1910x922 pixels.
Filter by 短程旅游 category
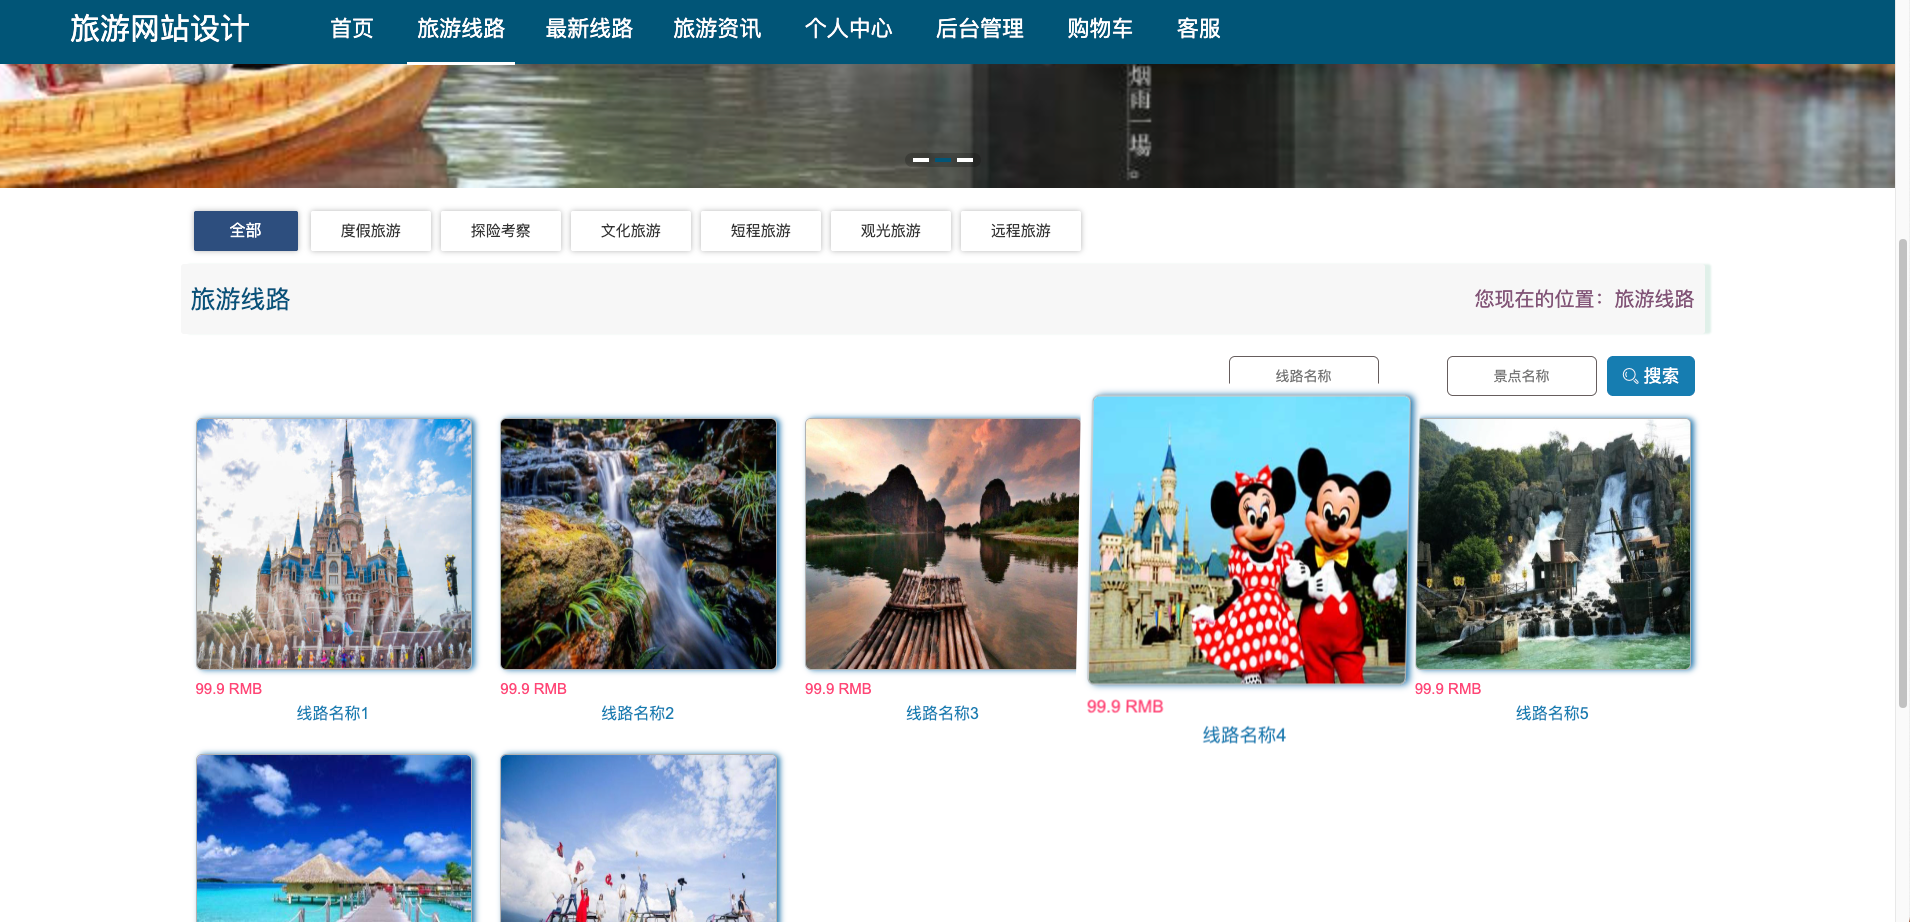pyautogui.click(x=761, y=231)
